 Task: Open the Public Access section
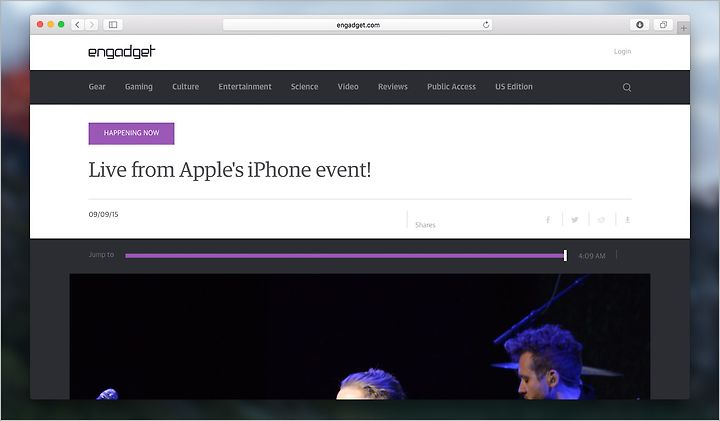[451, 87]
